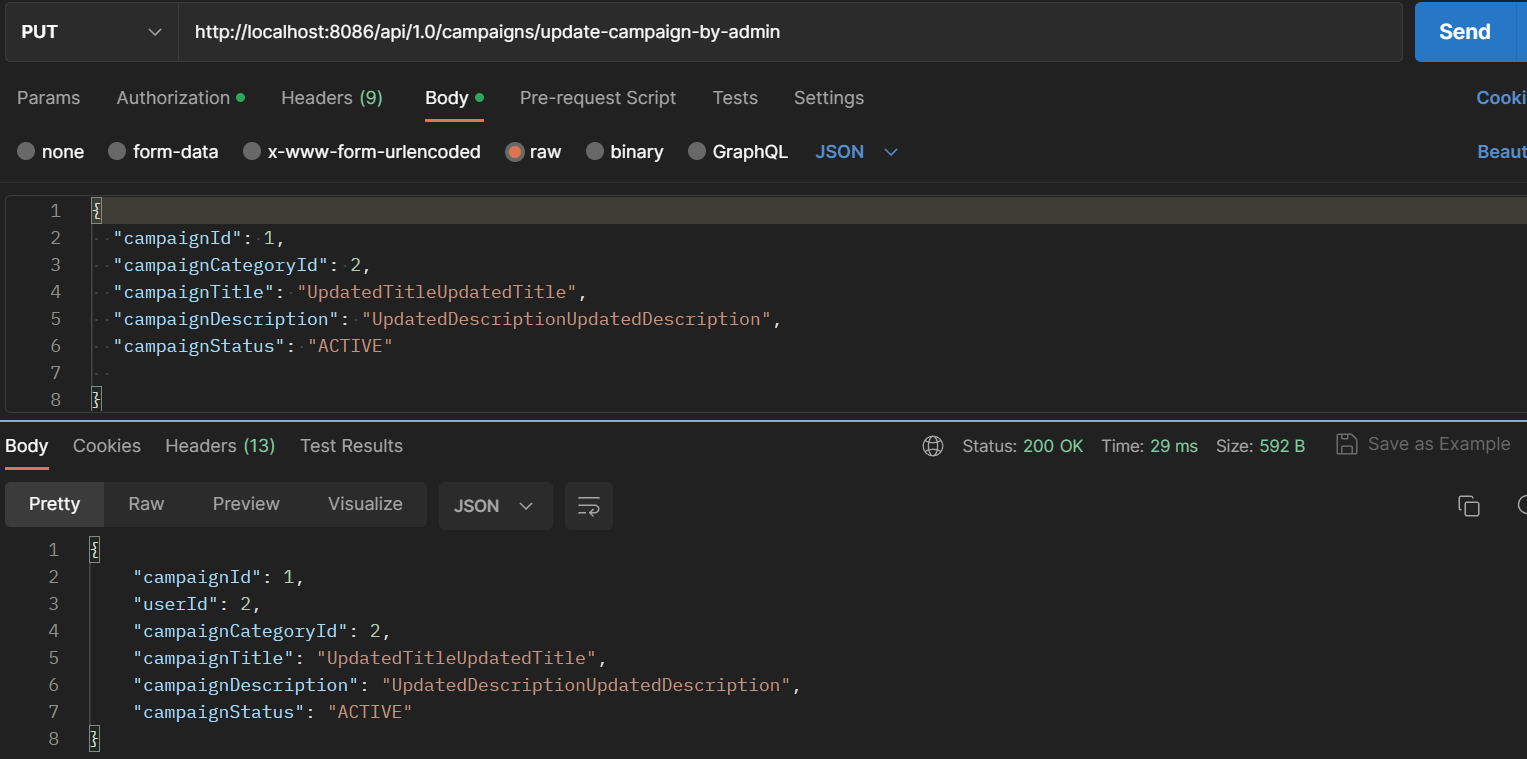The width and height of the screenshot is (1527, 759).
Task: Click the Beautify link
Action: click(x=1502, y=152)
